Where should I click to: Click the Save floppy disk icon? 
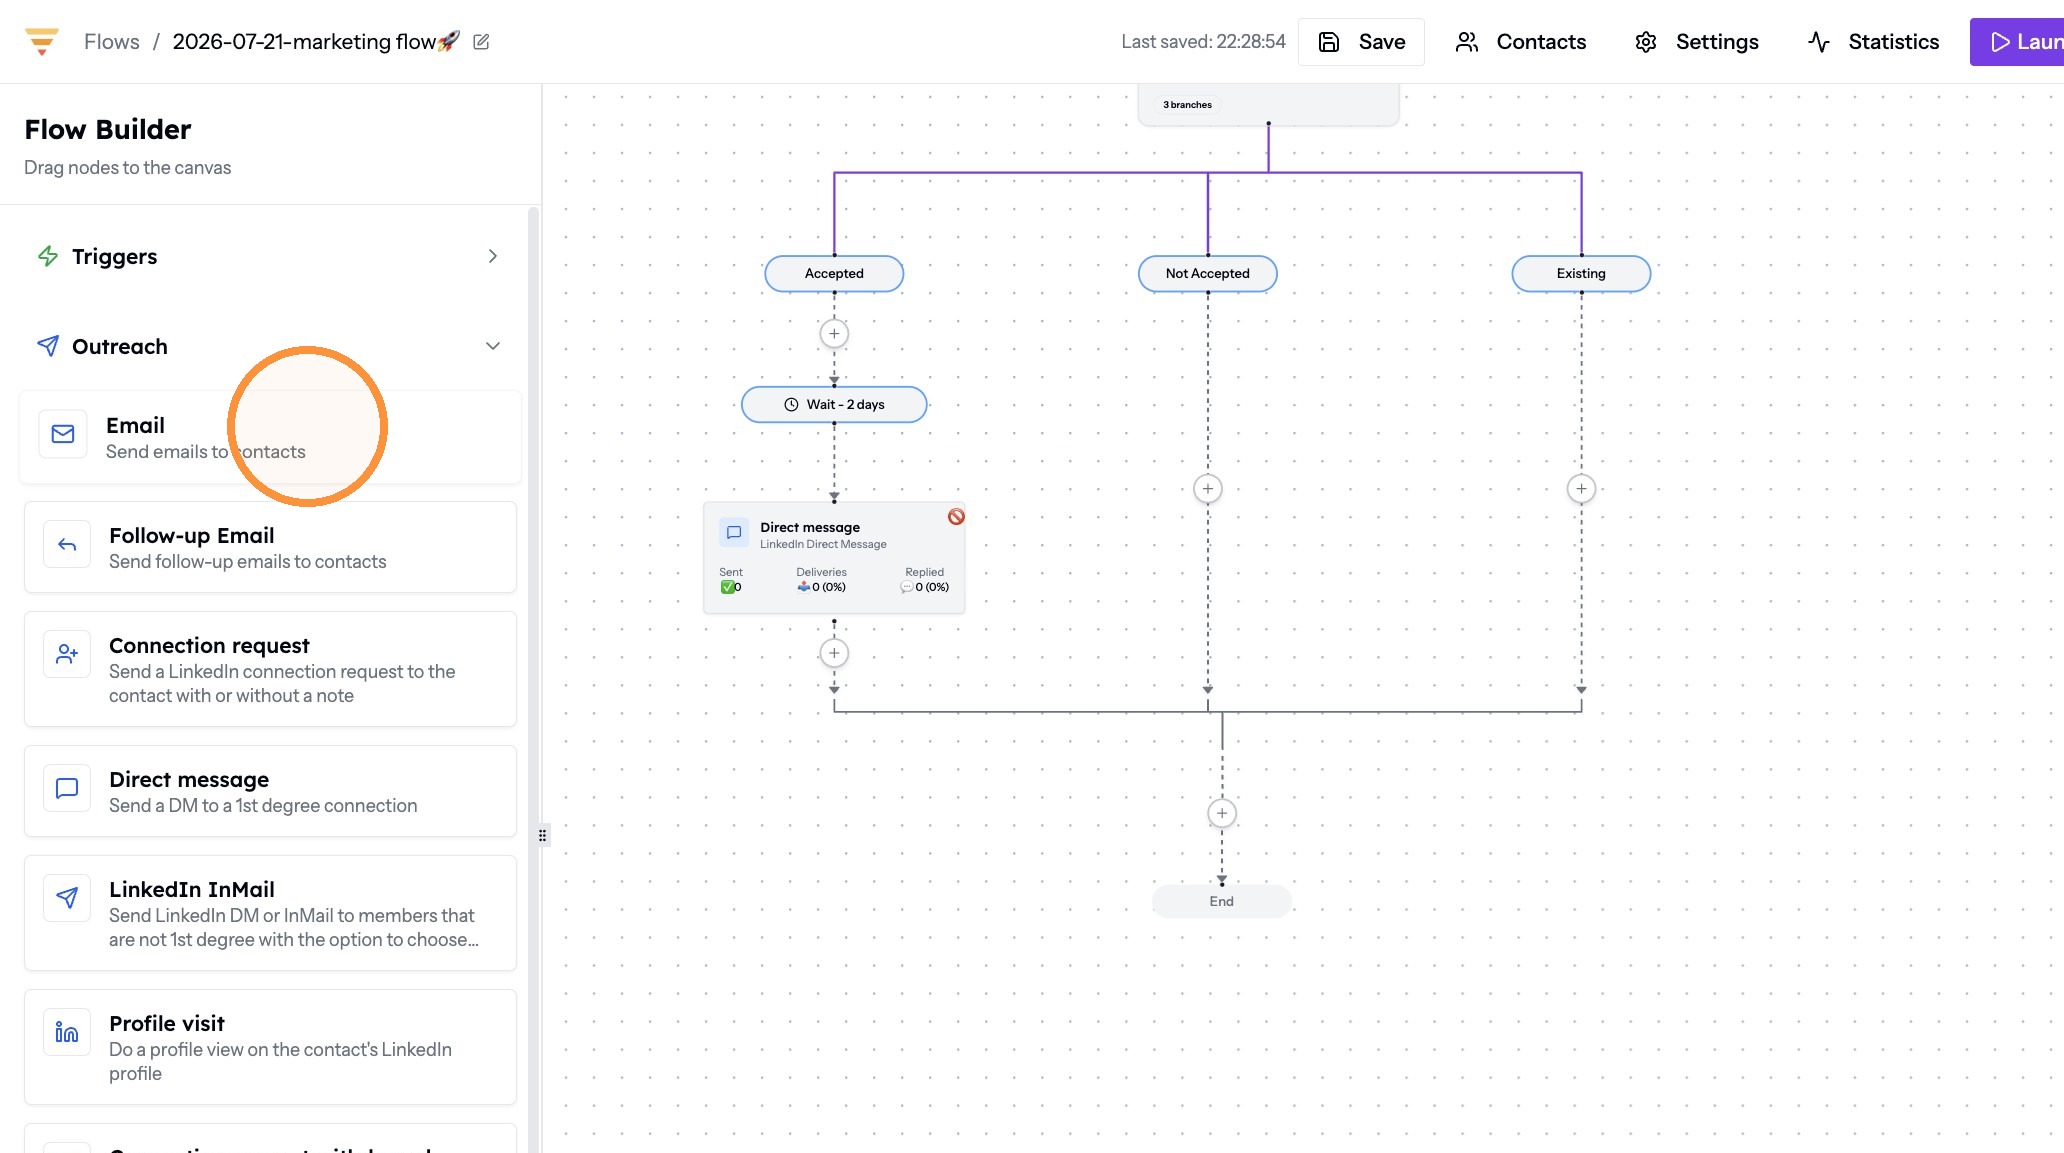[x=1329, y=42]
